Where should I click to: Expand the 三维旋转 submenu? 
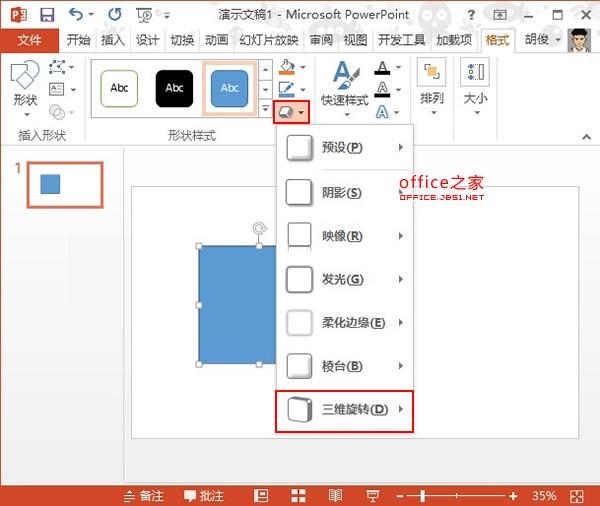[345, 410]
